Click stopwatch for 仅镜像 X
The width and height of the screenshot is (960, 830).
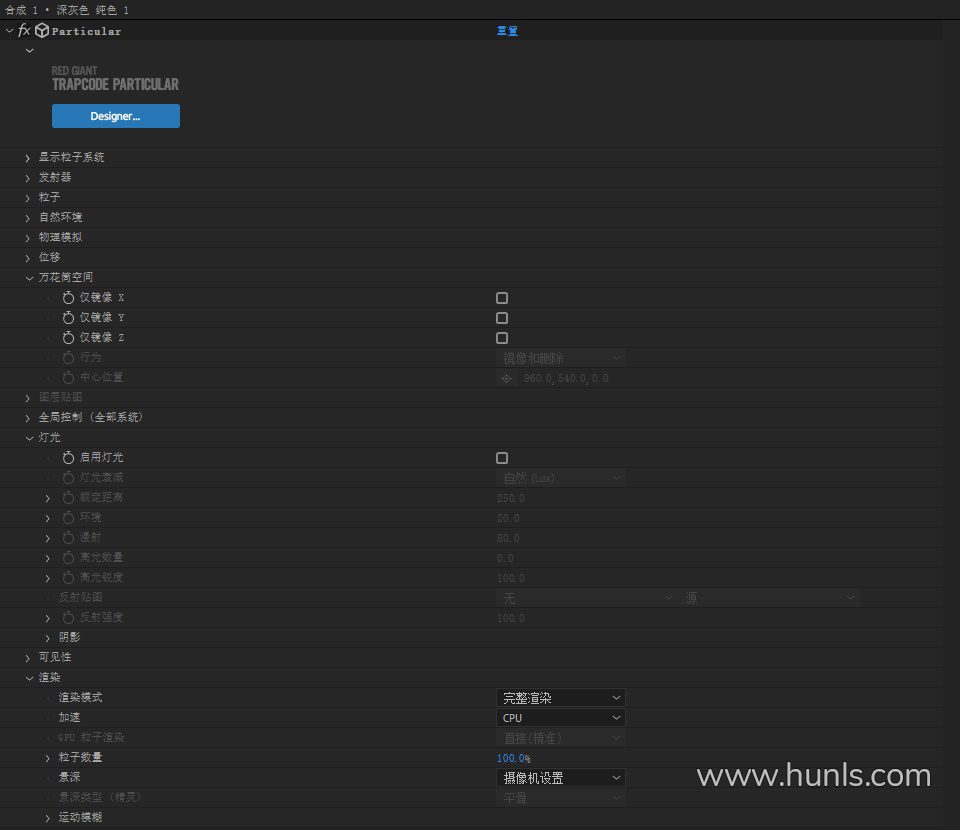click(68, 297)
